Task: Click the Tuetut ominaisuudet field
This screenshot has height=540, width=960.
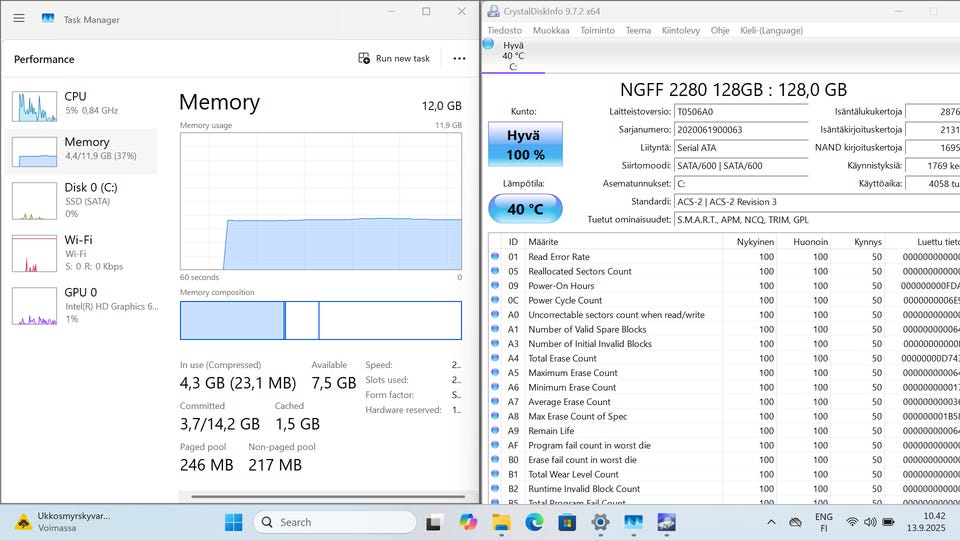Action: point(817,219)
